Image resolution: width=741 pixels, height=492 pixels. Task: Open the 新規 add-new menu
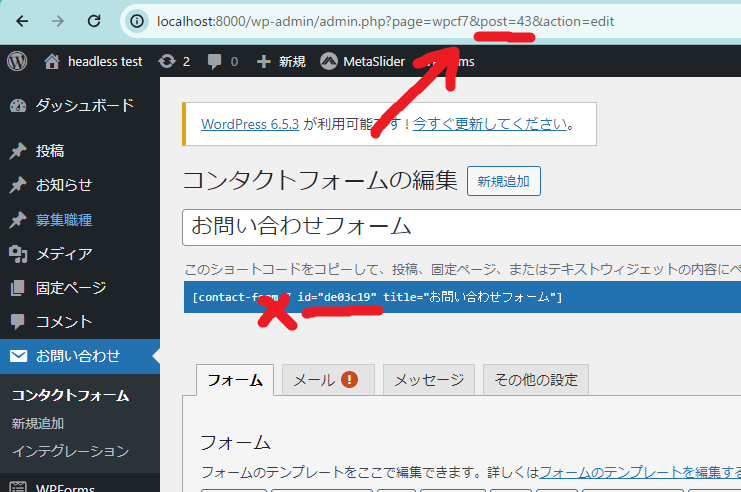coord(281,61)
